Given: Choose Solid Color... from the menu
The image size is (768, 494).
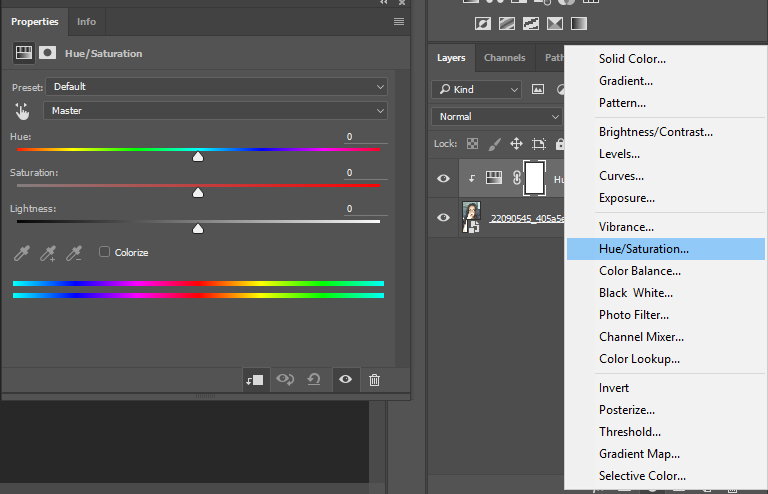Looking at the screenshot, I should 666,59.
